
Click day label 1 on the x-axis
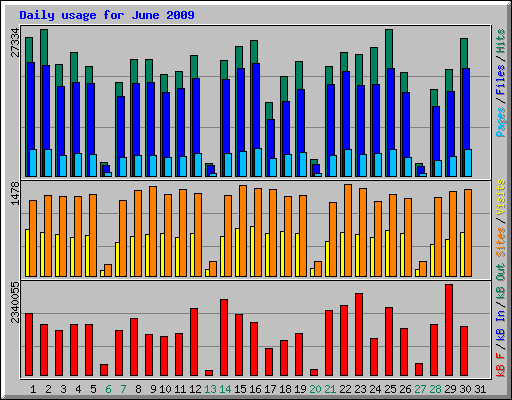tap(33, 389)
